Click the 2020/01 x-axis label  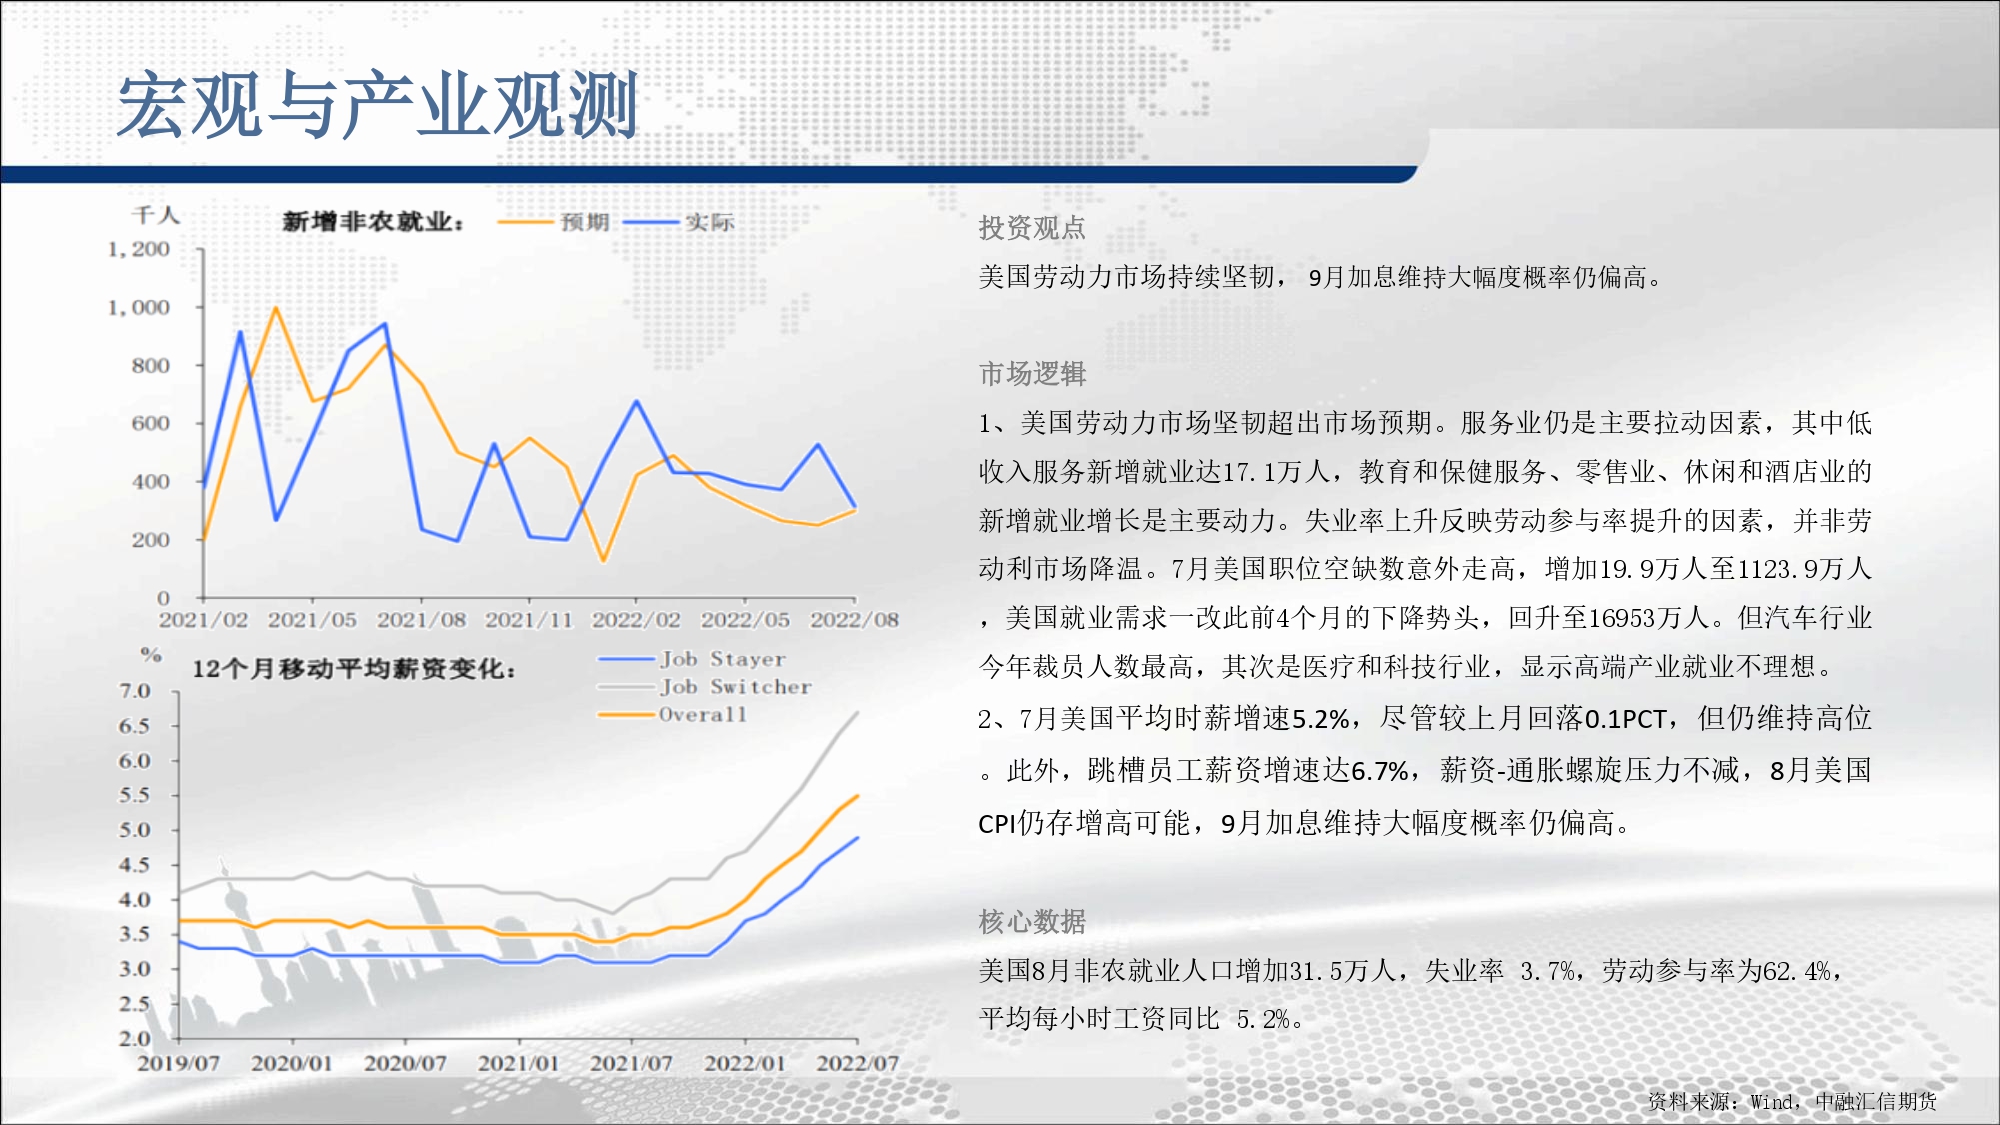click(x=292, y=1063)
